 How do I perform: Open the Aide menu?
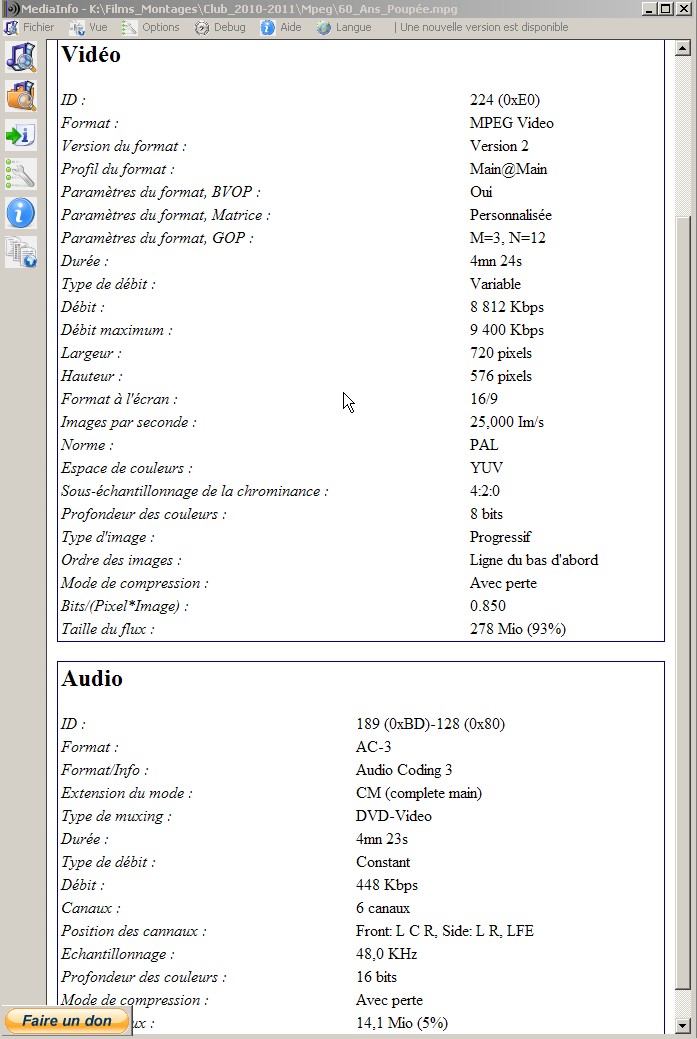282,27
